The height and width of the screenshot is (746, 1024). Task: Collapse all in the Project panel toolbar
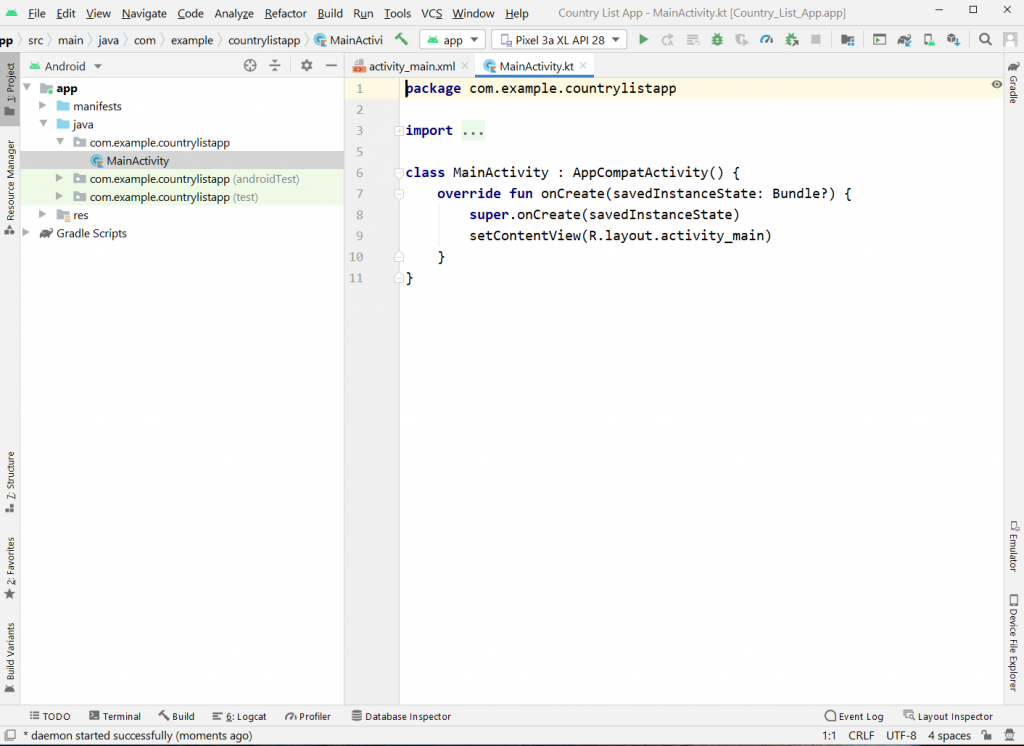click(275, 65)
